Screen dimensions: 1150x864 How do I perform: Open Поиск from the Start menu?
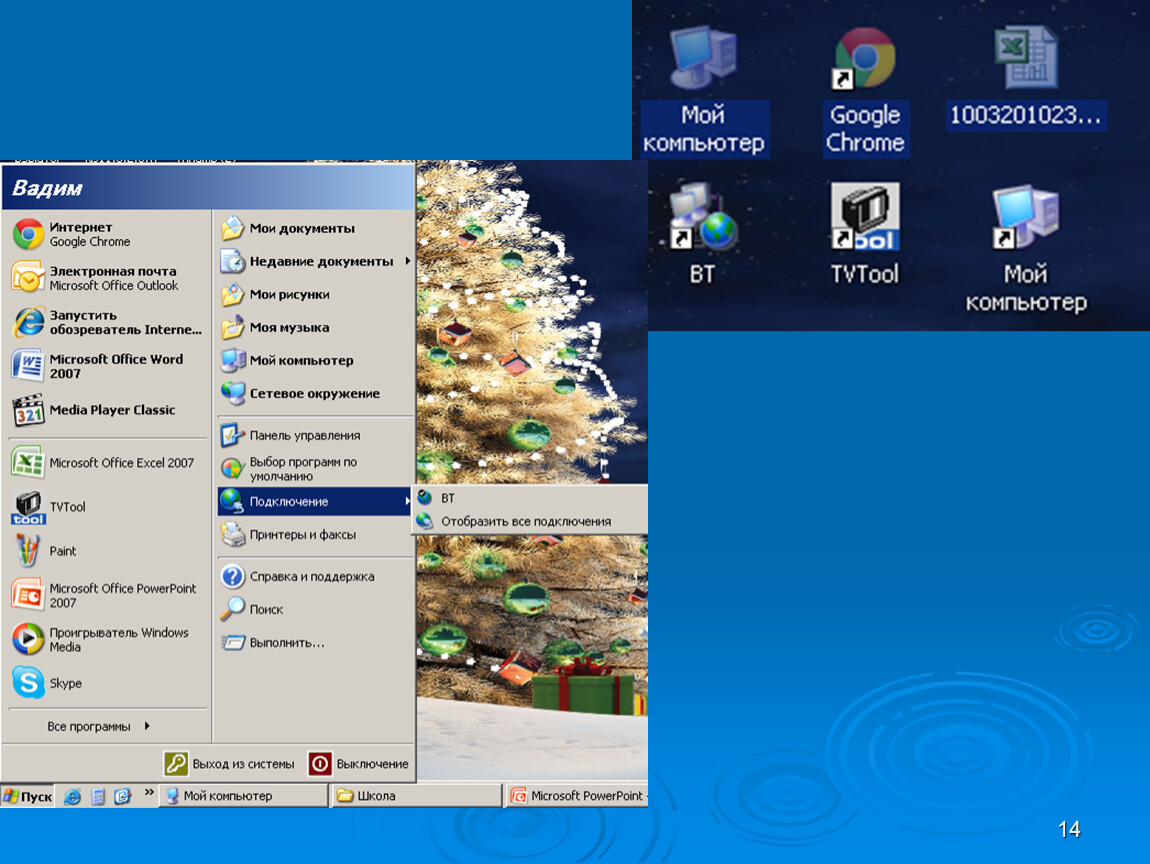315,609
